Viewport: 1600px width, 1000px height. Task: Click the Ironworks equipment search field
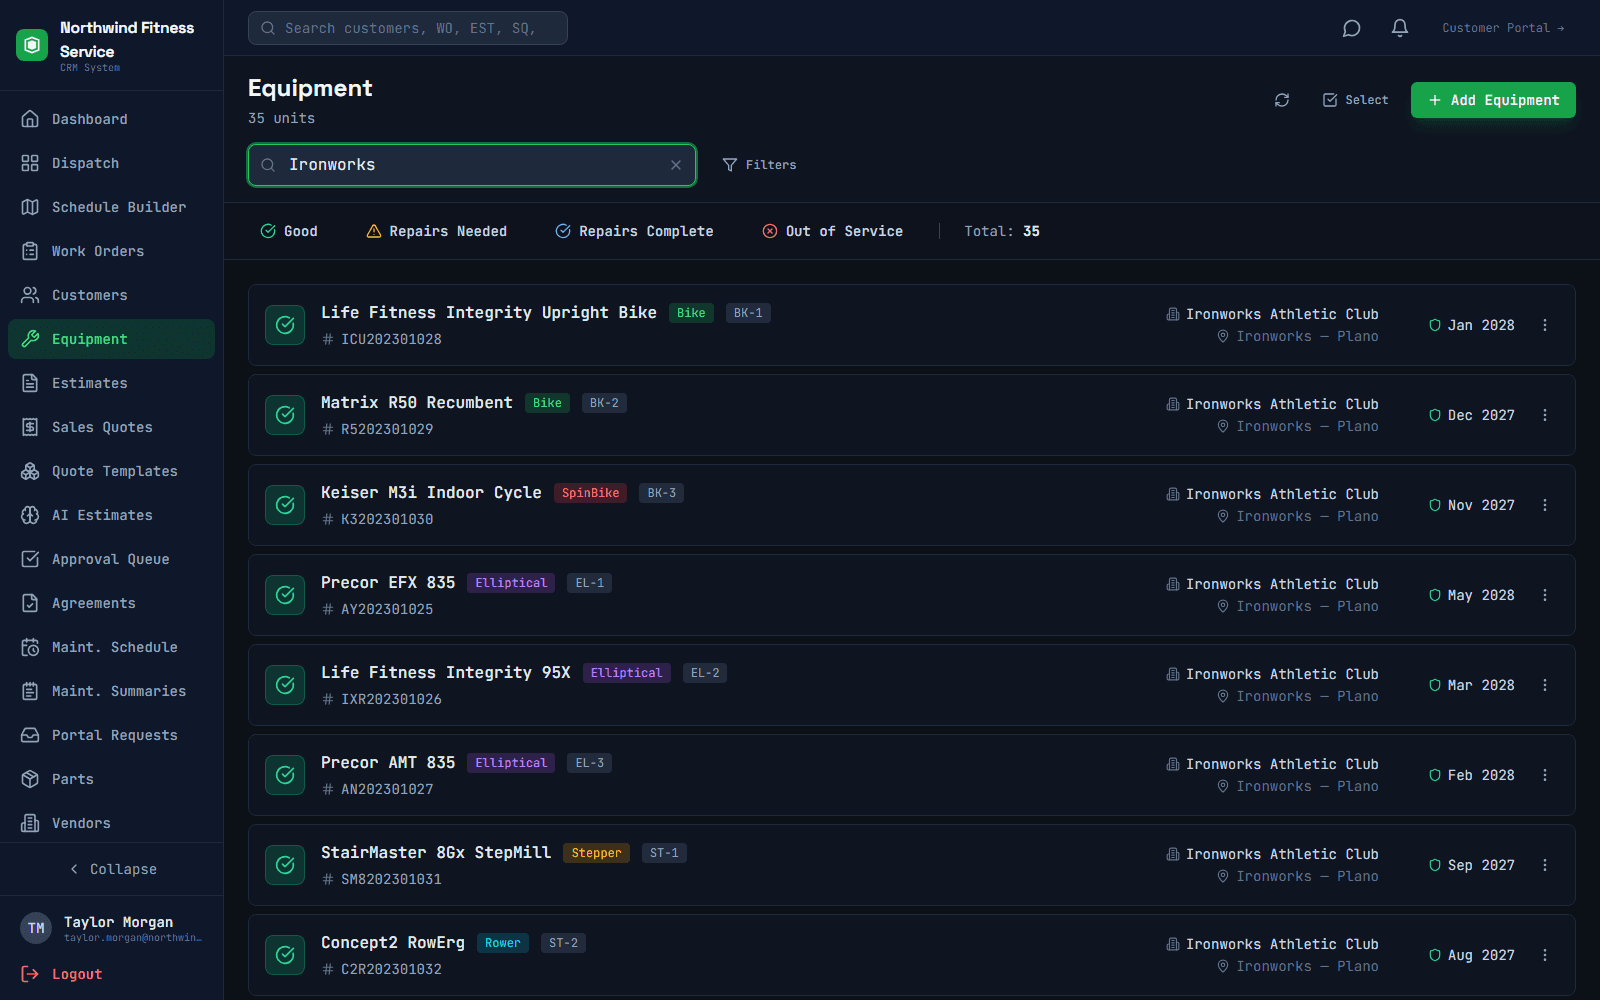click(x=472, y=165)
